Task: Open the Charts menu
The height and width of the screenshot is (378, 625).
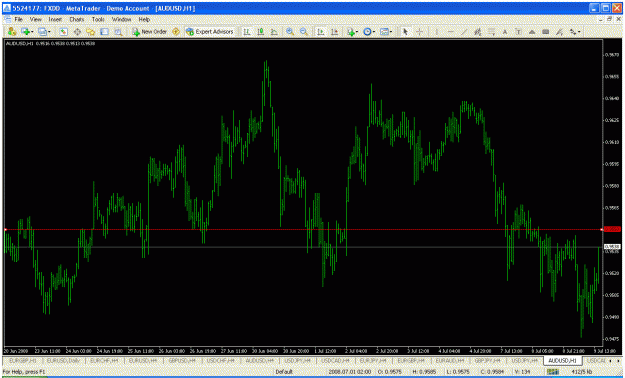Action: click(x=77, y=19)
